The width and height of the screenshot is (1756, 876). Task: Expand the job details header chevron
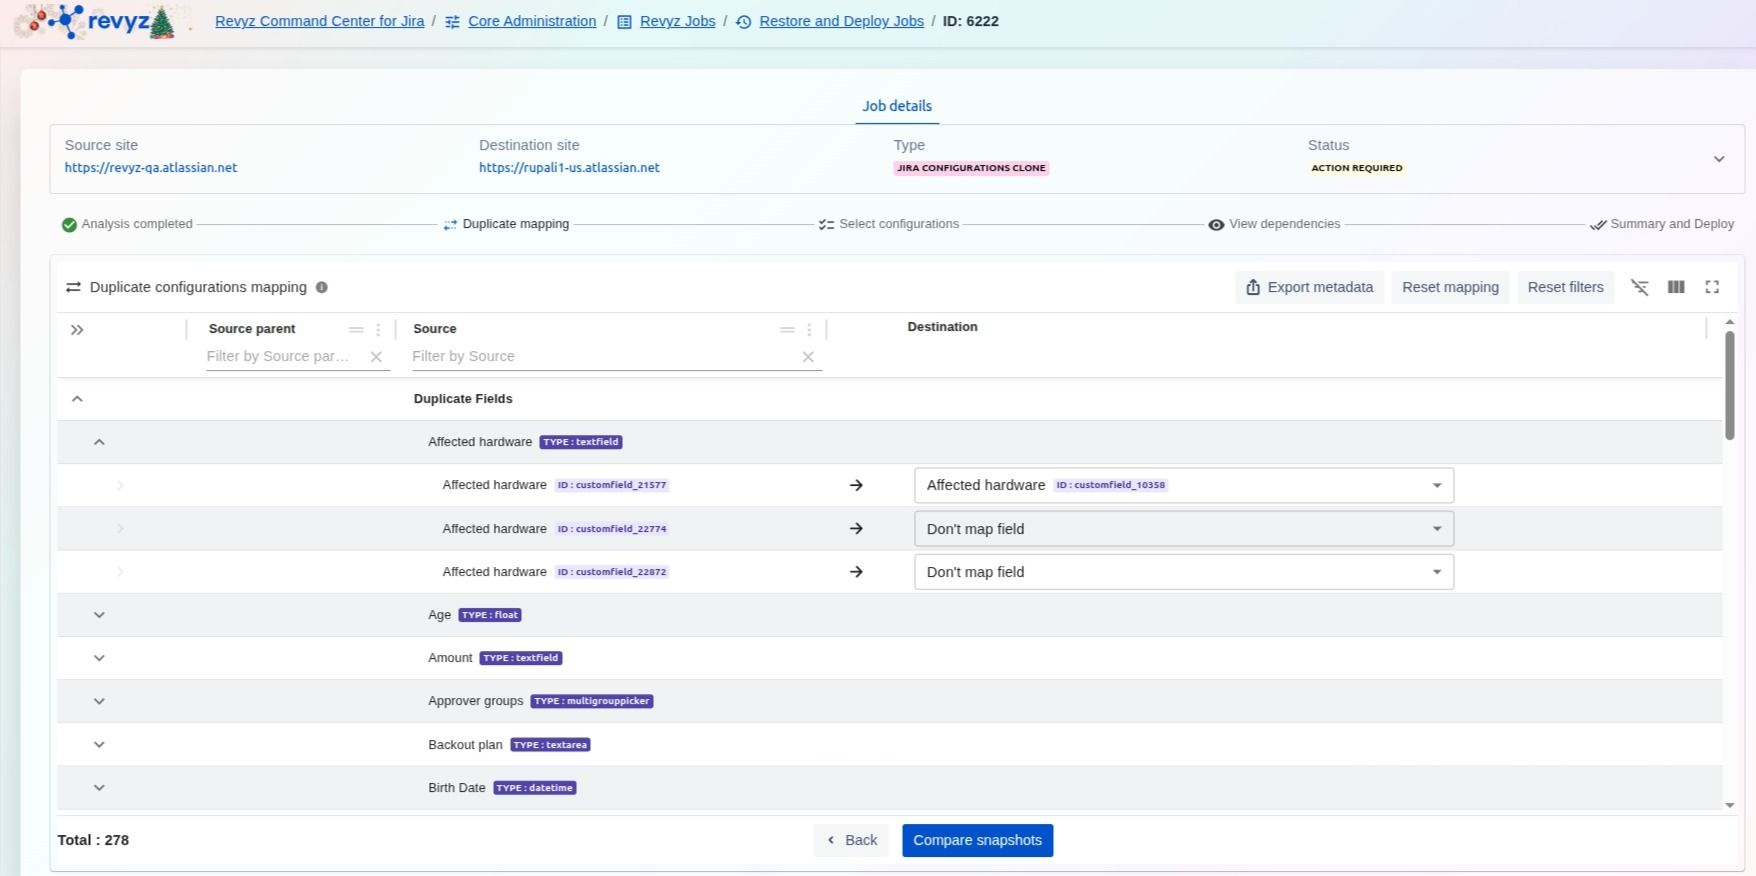pos(1718,159)
